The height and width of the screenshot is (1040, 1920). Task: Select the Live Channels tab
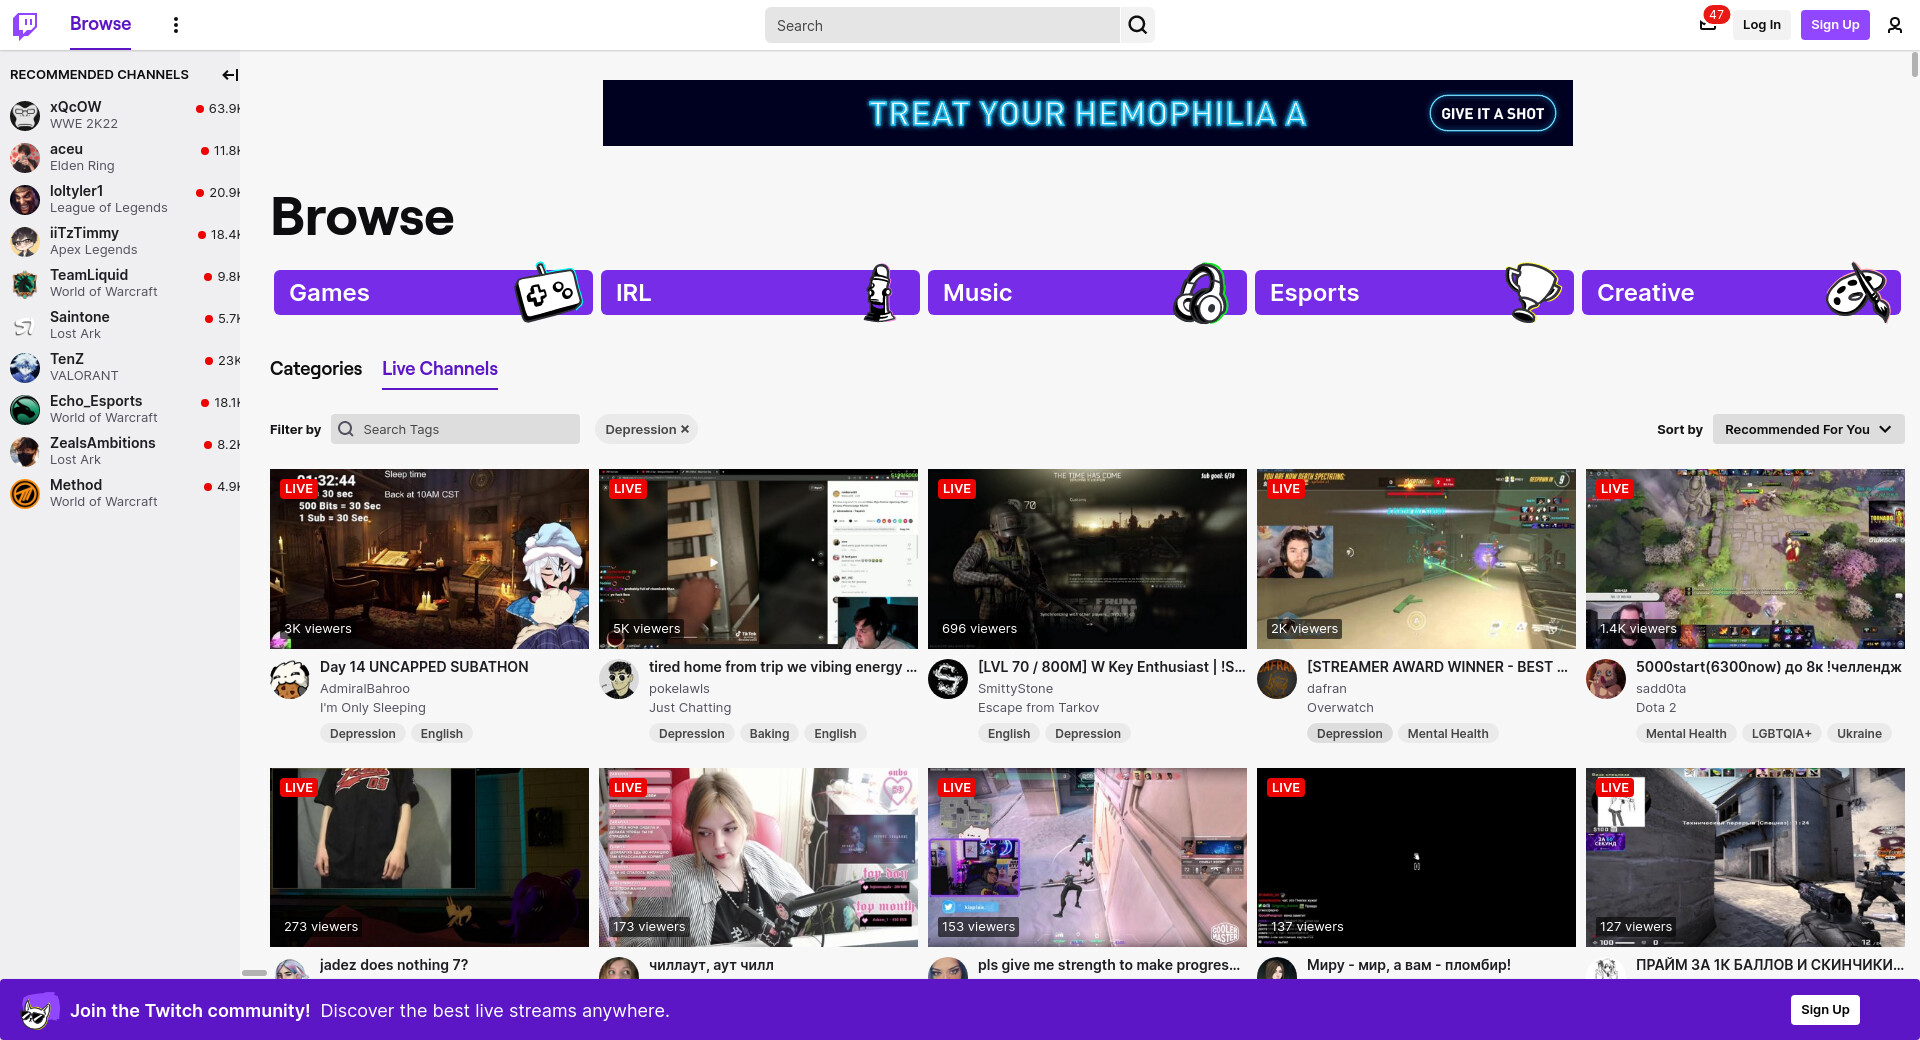[439, 369]
